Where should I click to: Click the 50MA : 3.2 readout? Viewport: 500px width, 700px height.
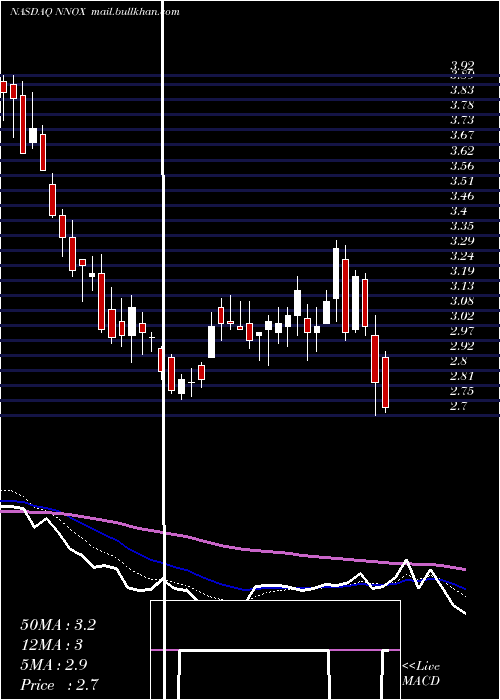(x=58, y=625)
